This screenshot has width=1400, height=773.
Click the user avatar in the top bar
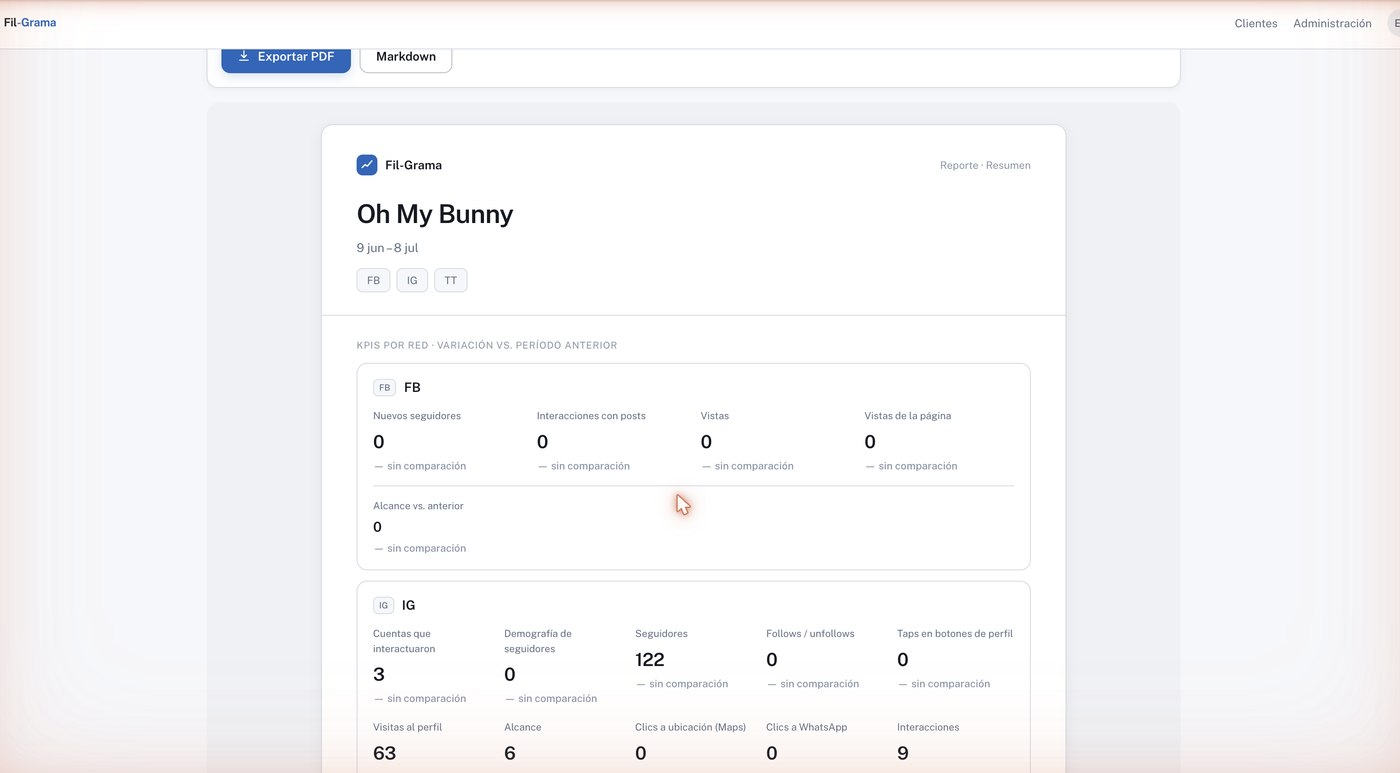(x=1394, y=23)
